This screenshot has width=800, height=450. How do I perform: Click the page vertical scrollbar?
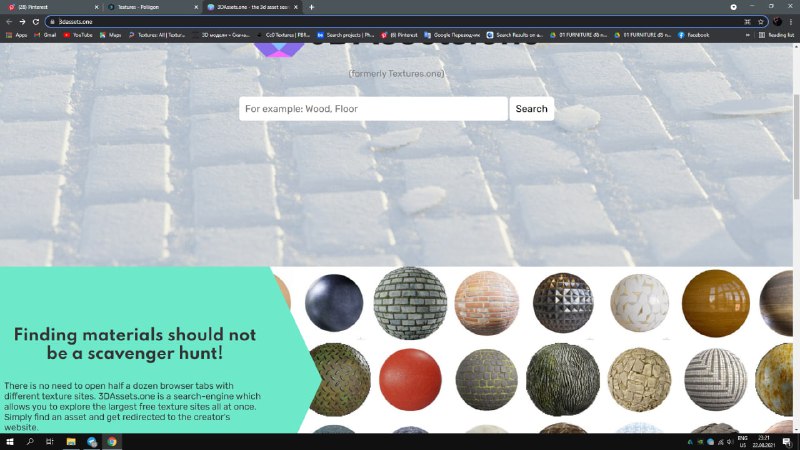click(796, 146)
